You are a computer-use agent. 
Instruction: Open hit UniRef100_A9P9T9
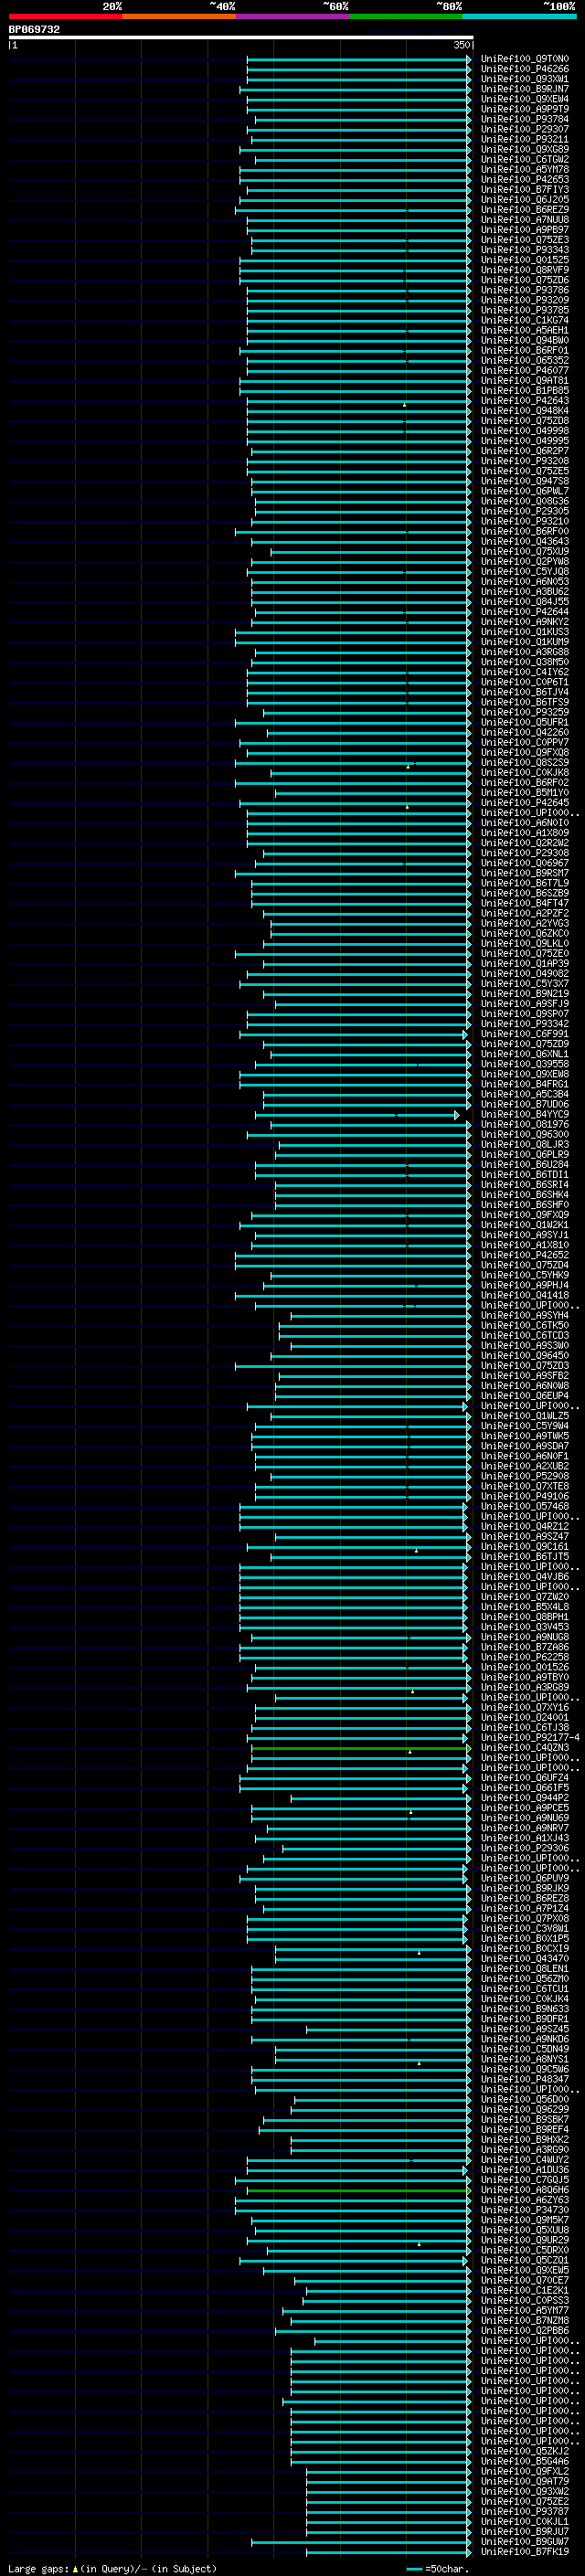[524, 109]
